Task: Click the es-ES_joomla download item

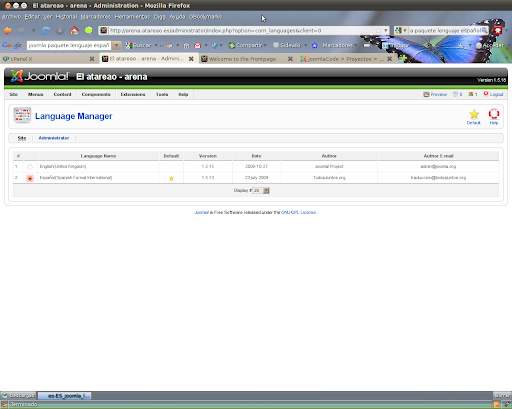Action: 64,396
